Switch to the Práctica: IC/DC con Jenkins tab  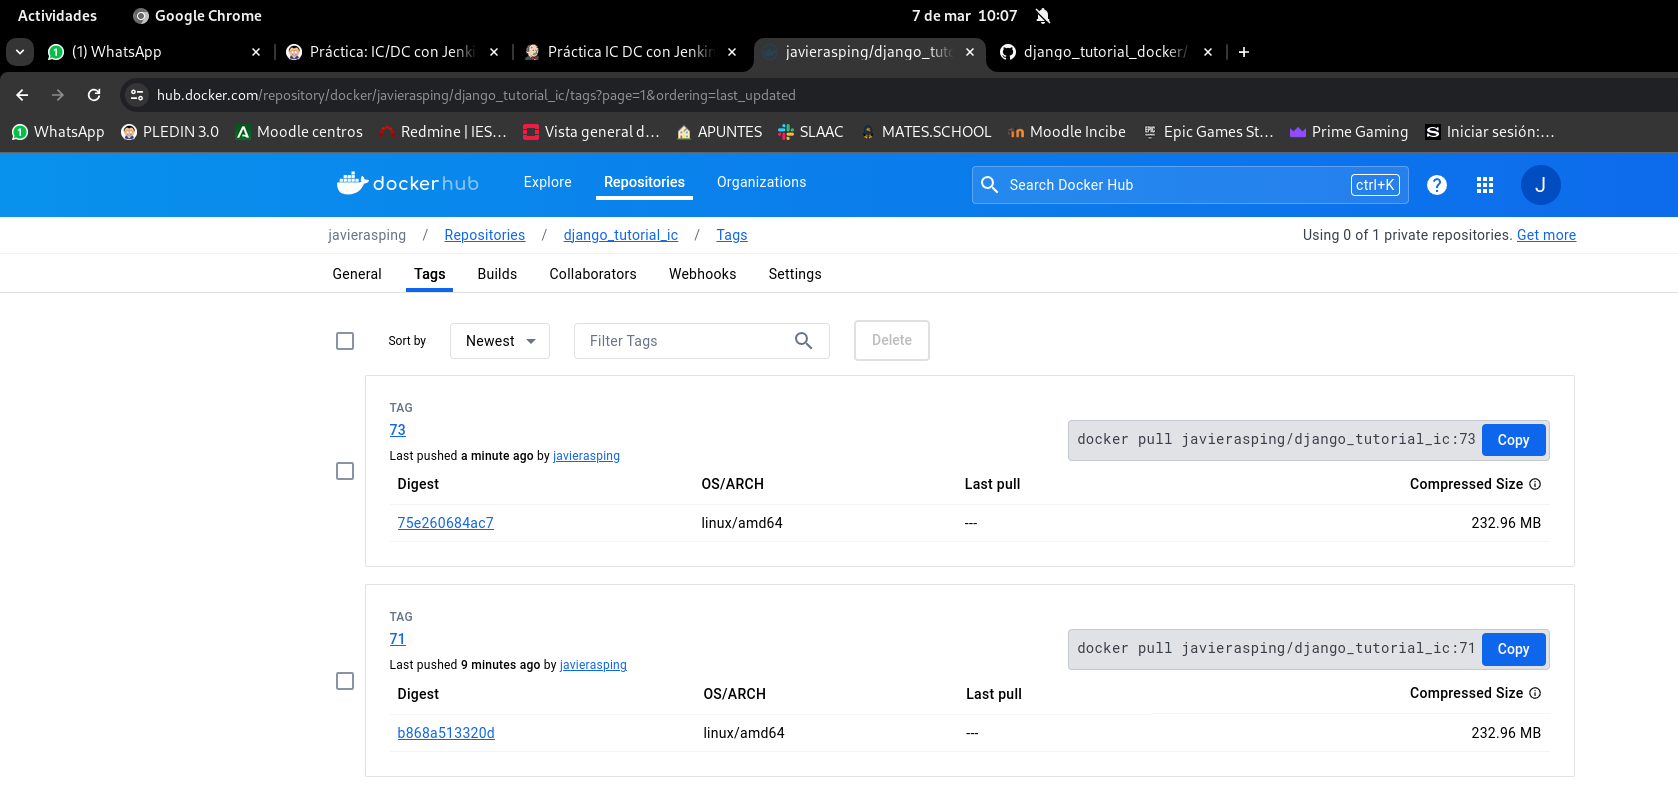[x=392, y=52]
